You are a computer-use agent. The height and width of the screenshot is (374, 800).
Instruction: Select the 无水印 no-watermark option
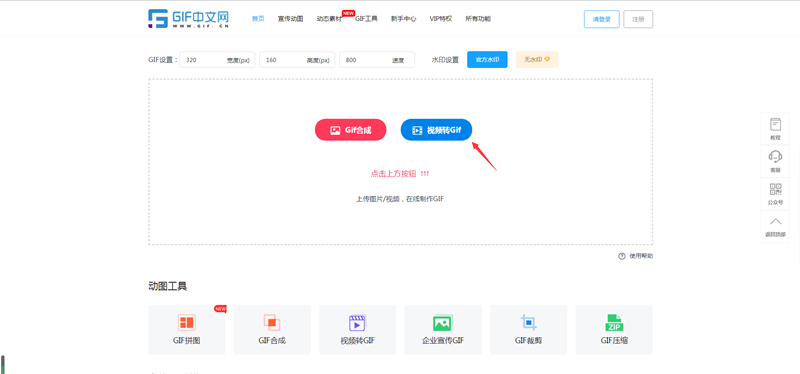[x=537, y=60]
